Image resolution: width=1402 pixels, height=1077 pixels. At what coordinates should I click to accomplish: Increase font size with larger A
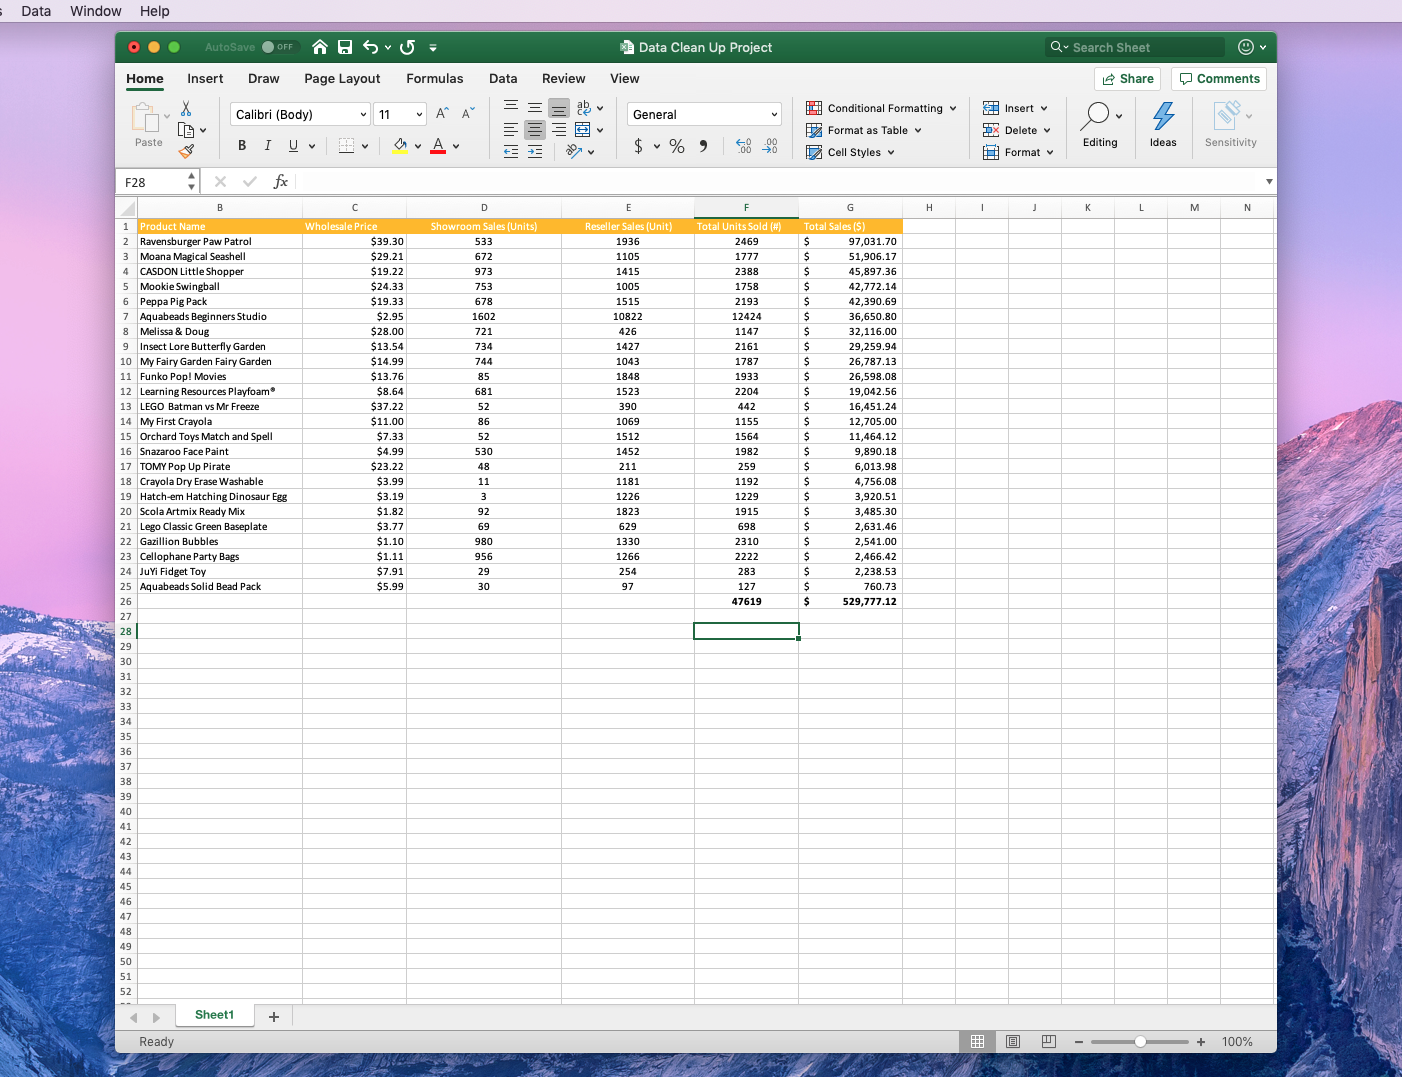(x=442, y=114)
